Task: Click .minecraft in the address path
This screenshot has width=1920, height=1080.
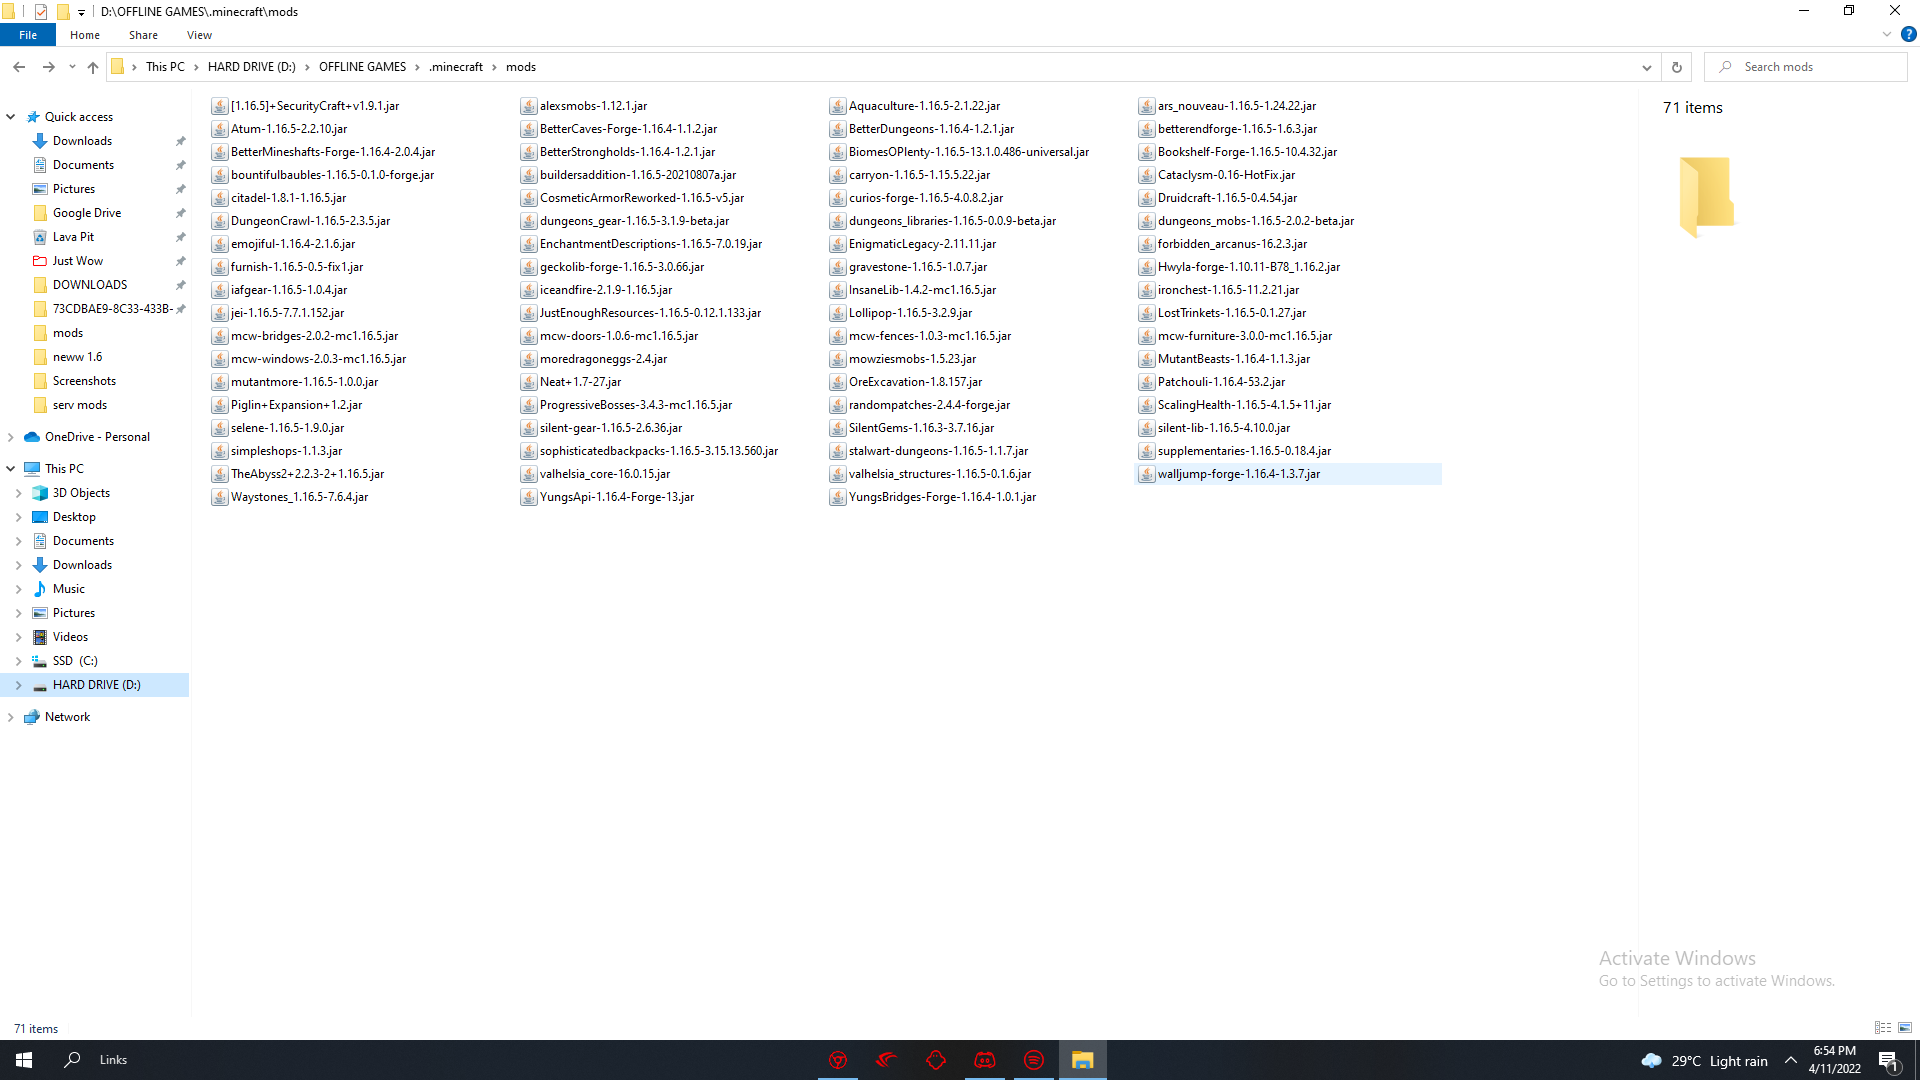Action: (456, 67)
